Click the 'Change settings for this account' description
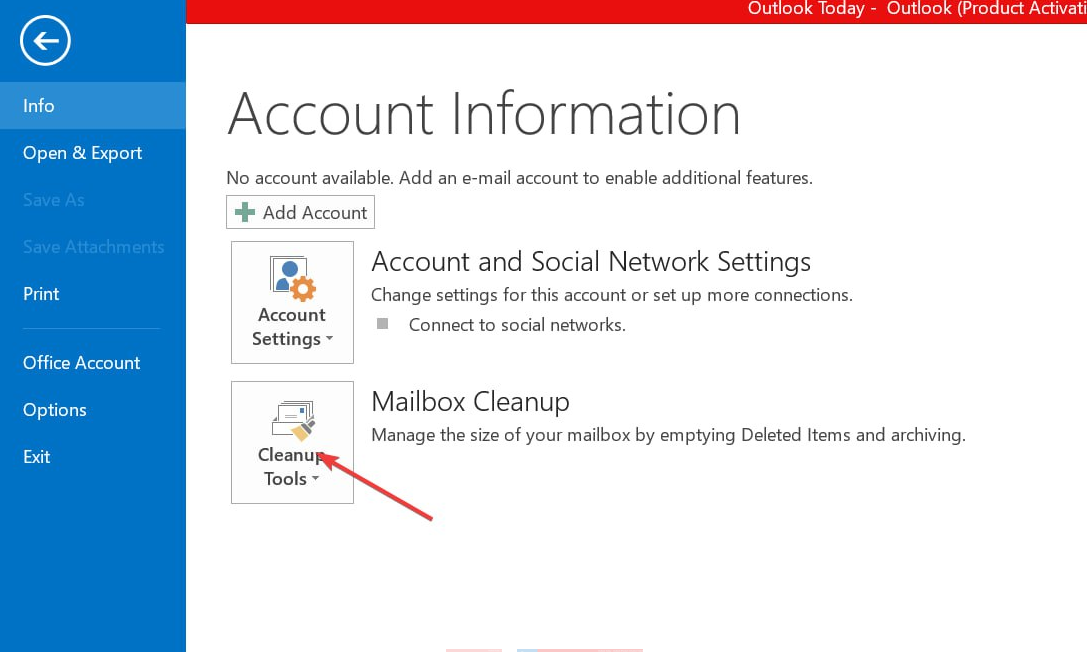Viewport: 1087px width, 652px height. point(611,295)
